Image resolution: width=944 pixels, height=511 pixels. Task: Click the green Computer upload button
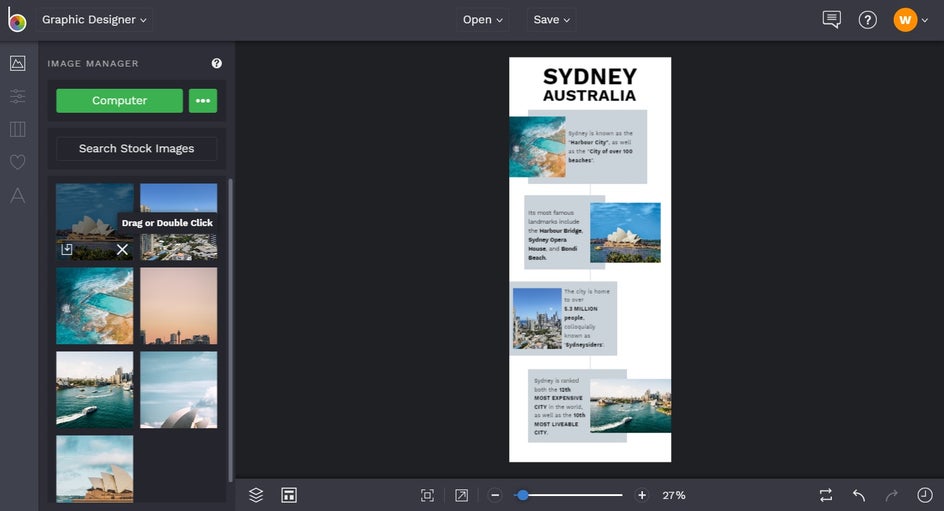[x=119, y=101]
